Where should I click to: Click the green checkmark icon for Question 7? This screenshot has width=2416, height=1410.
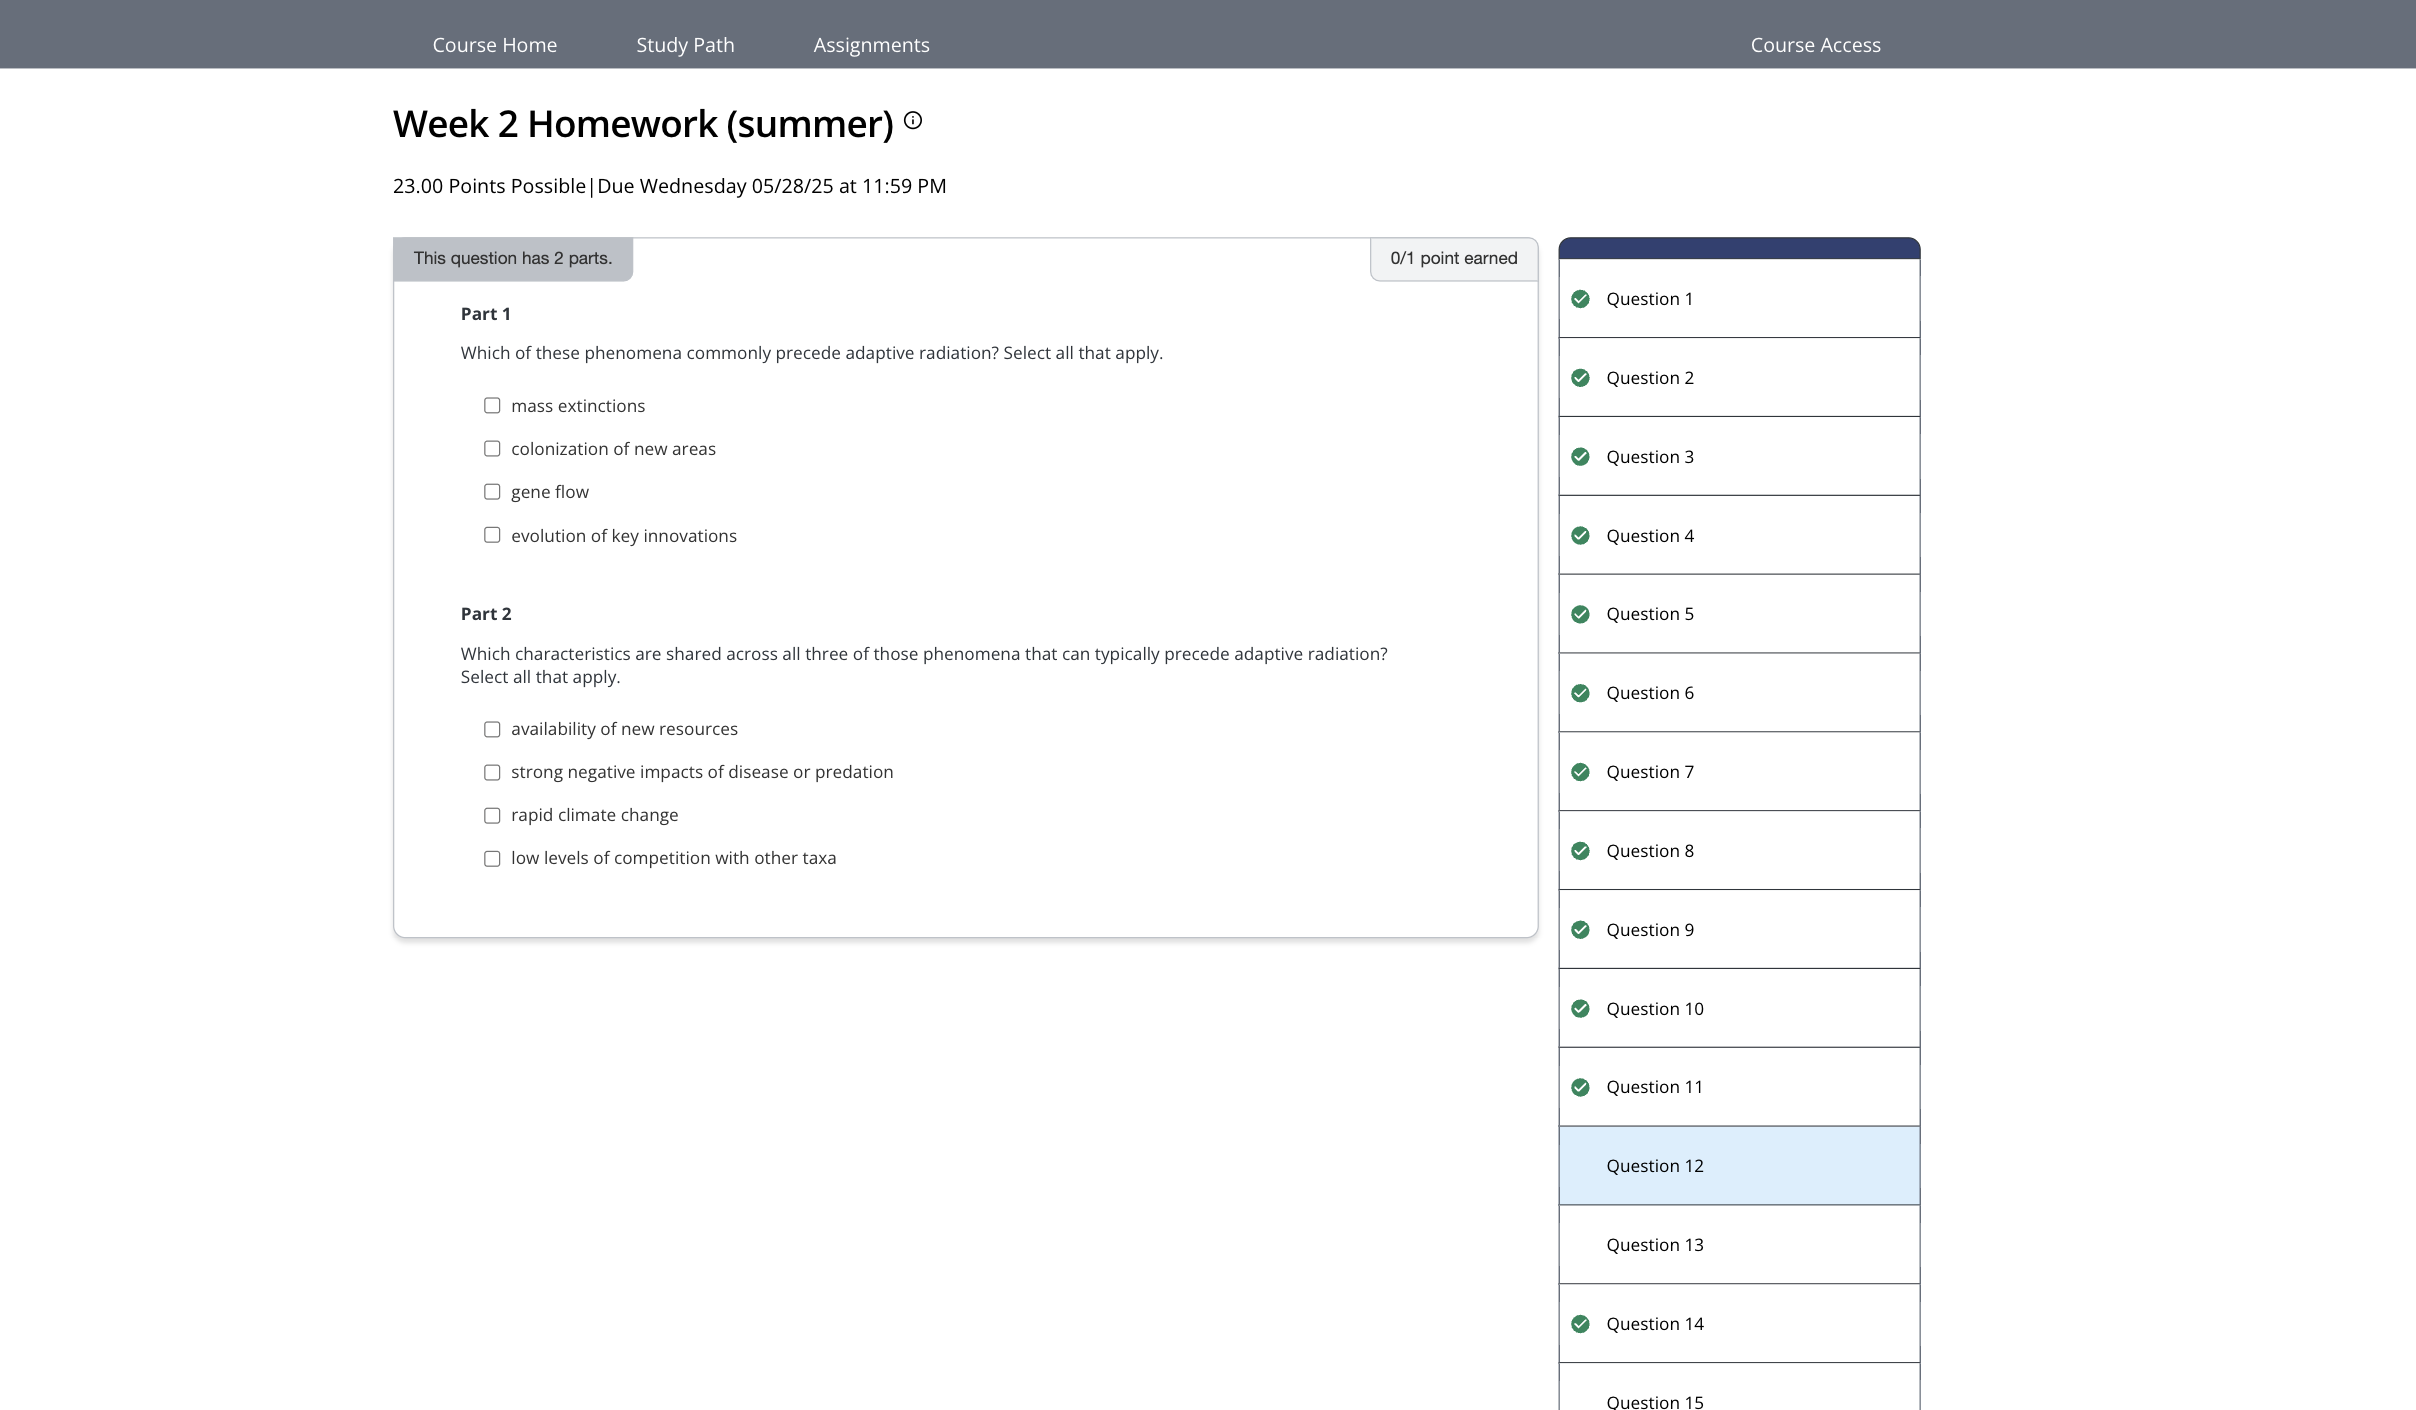pyautogui.click(x=1580, y=772)
